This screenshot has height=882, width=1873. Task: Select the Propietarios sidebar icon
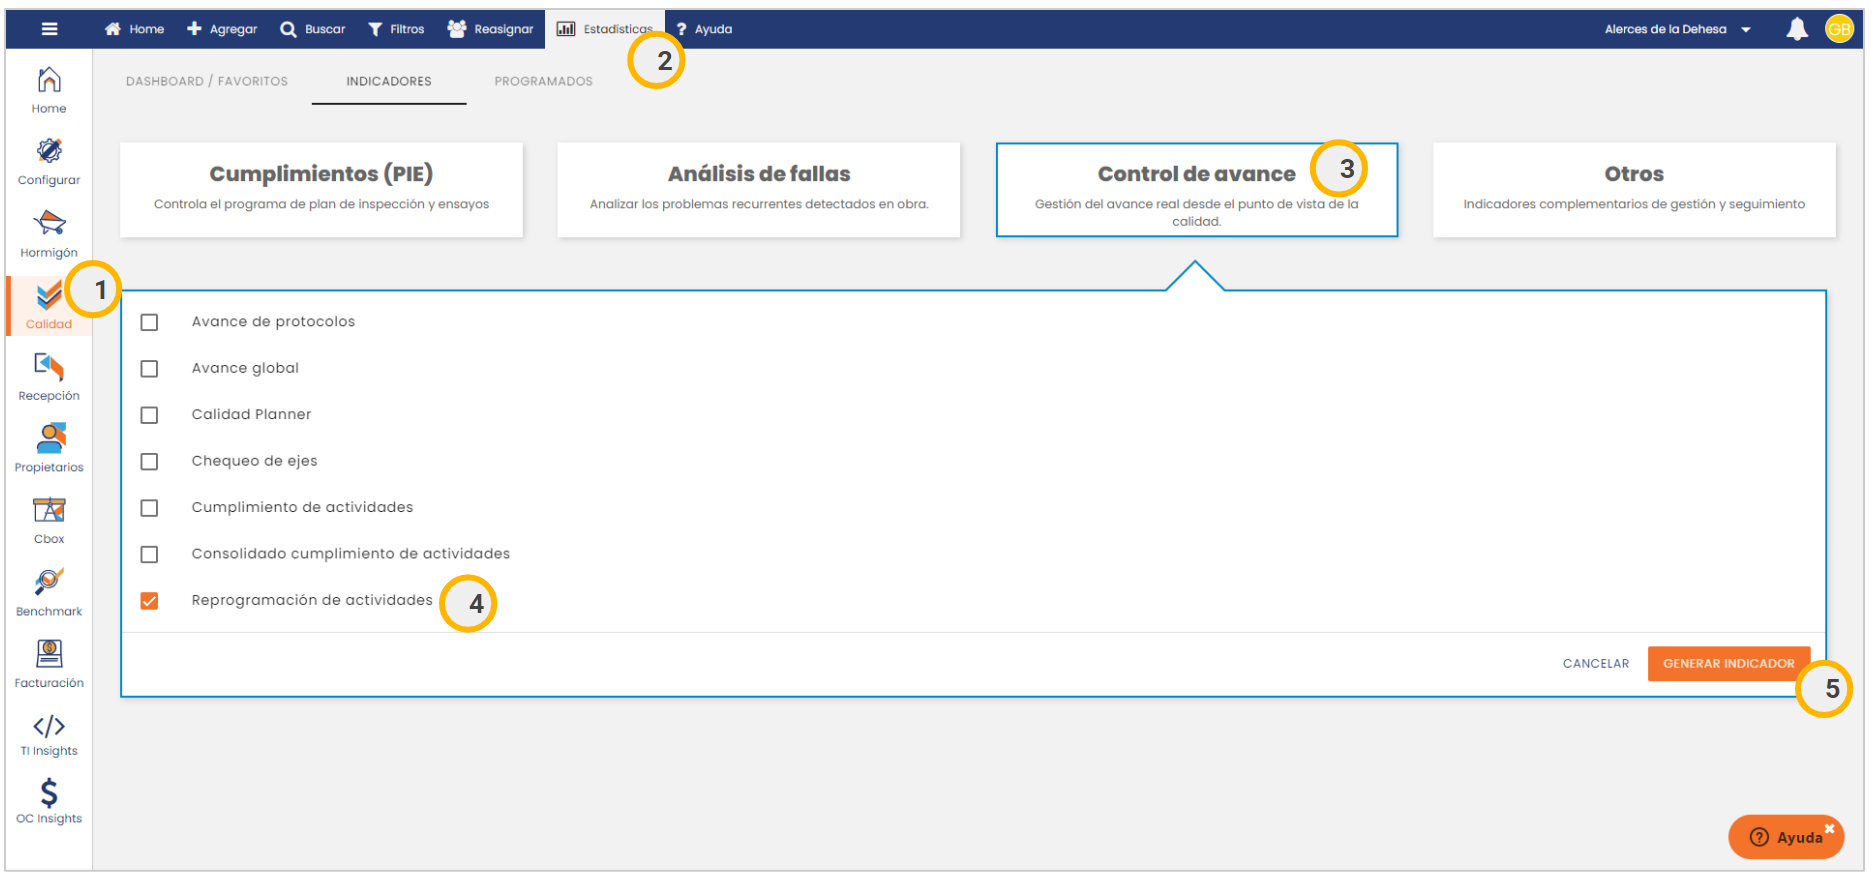click(49, 438)
